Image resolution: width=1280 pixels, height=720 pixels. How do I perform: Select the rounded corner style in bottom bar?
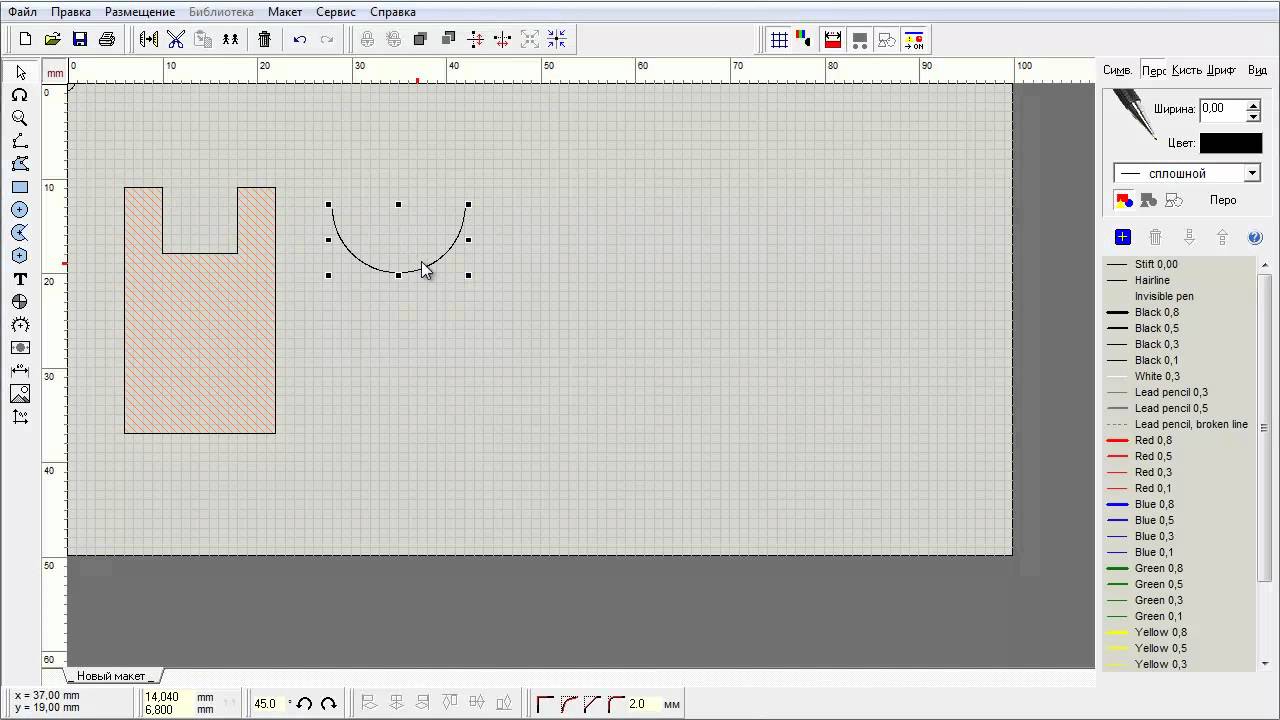617,704
